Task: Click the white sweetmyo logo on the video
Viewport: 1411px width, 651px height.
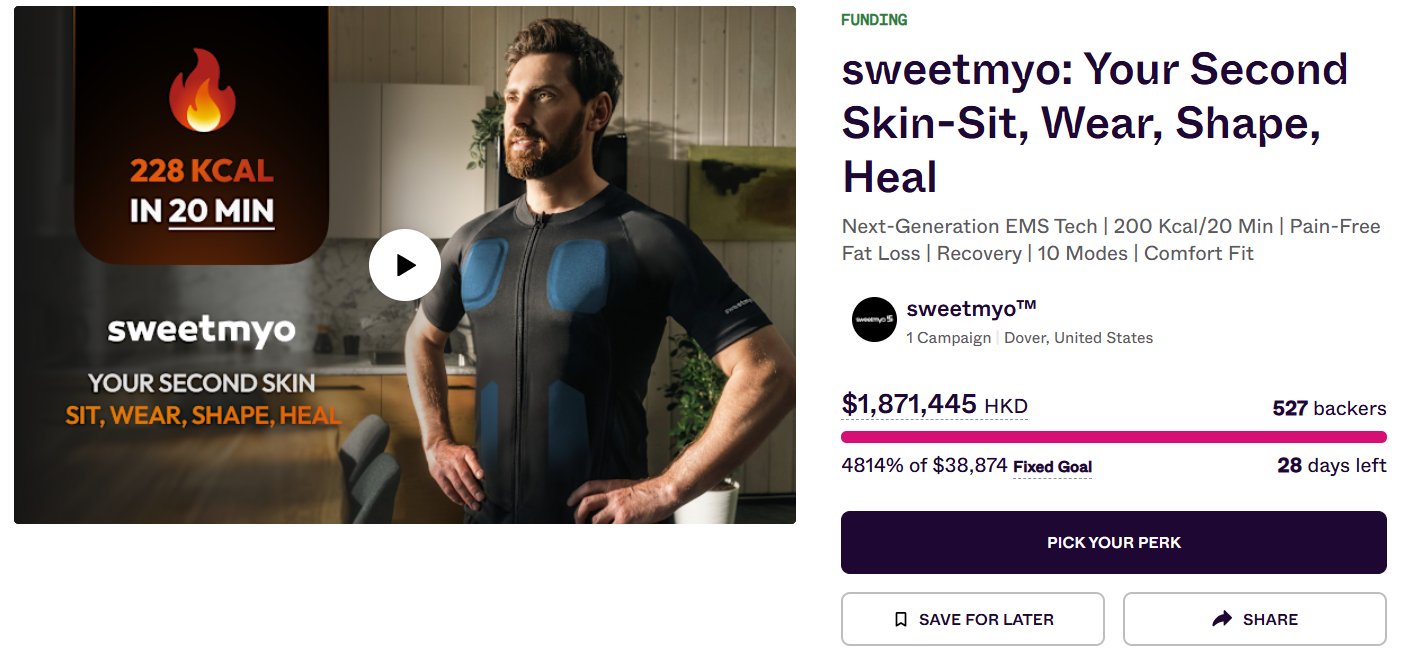Action: point(201,330)
